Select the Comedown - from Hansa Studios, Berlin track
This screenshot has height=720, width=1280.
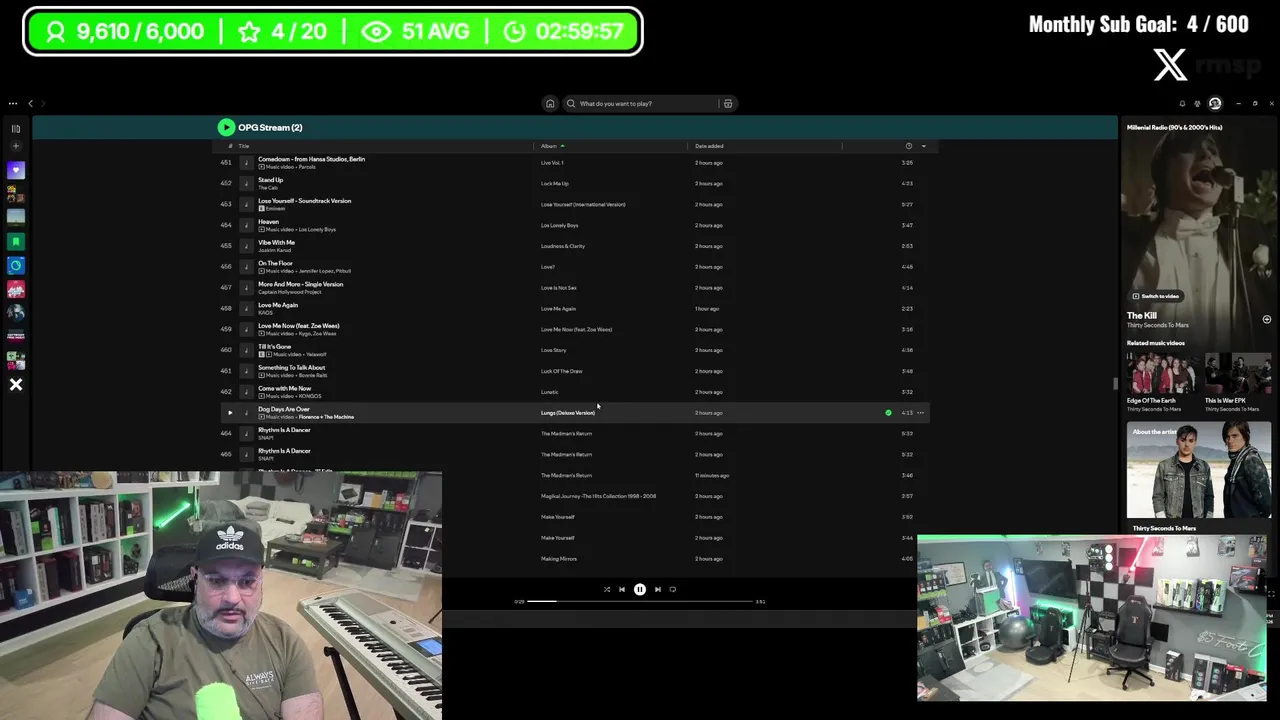coord(311,159)
